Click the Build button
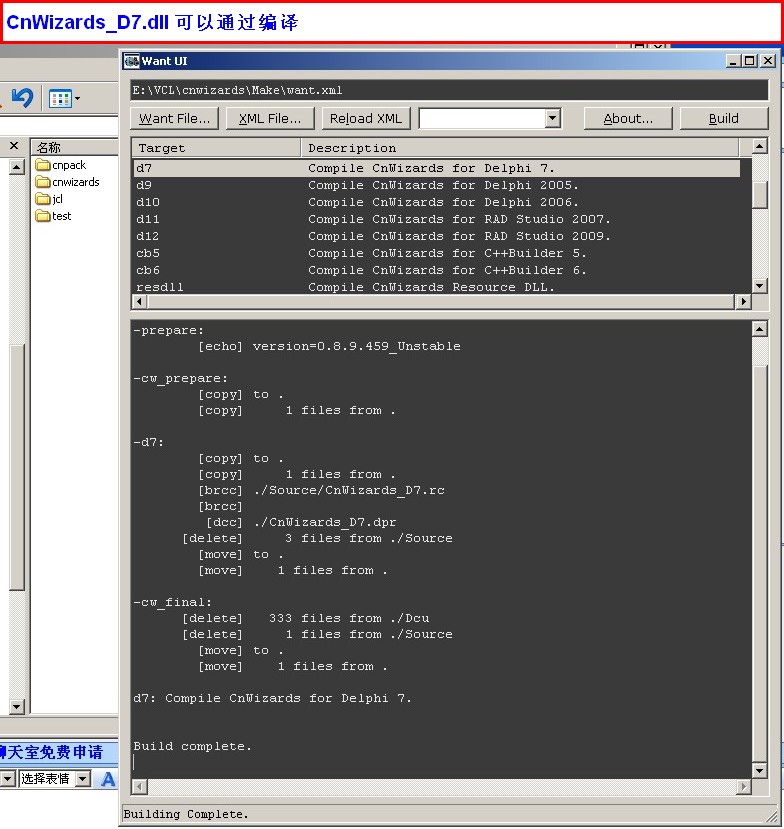784x829 pixels. tap(723, 118)
